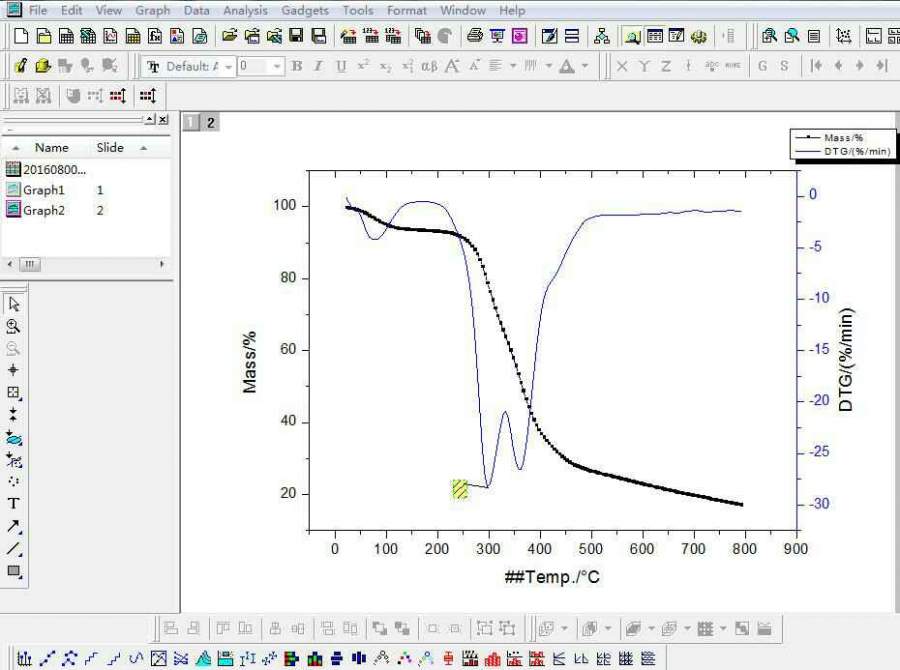
Task: Click the font color A swatch
Action: tap(567, 66)
